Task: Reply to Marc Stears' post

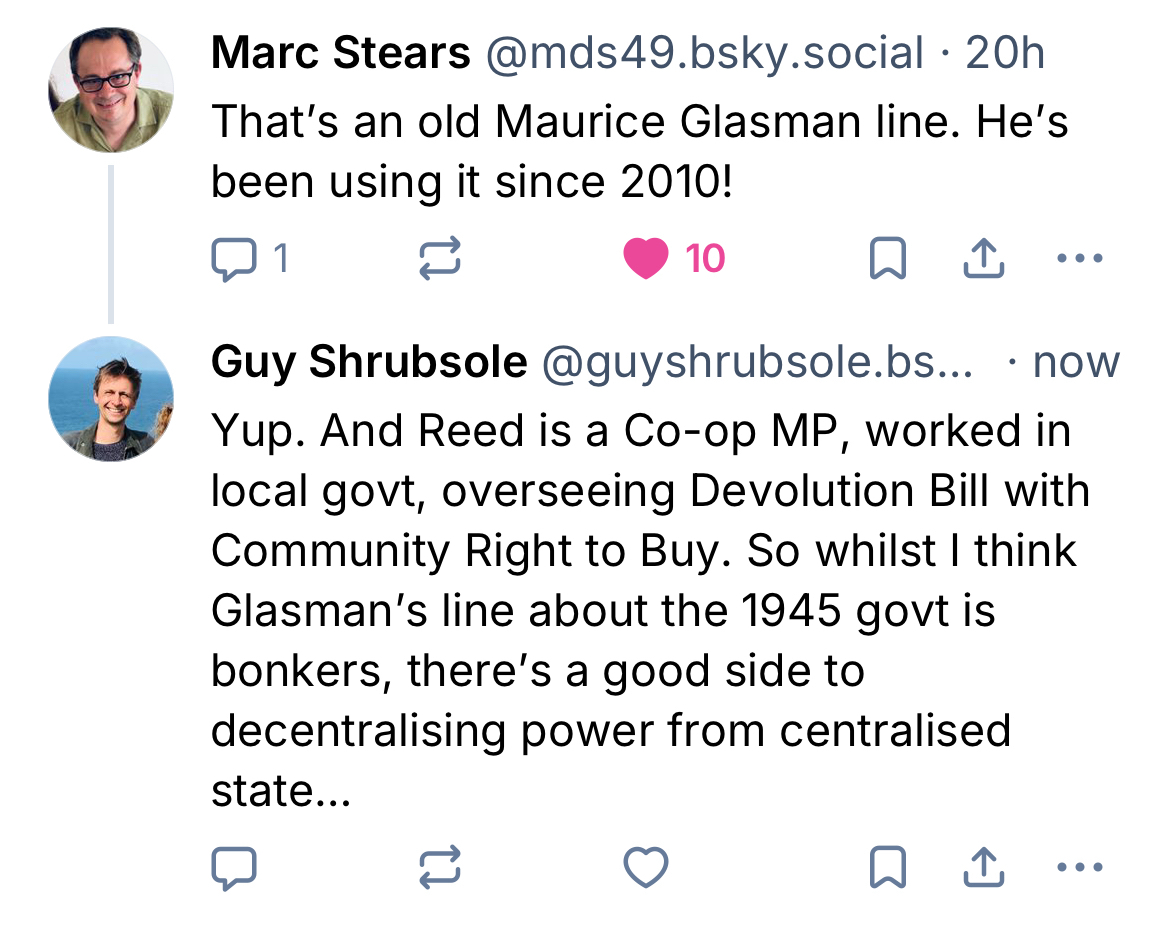Action: [x=235, y=260]
